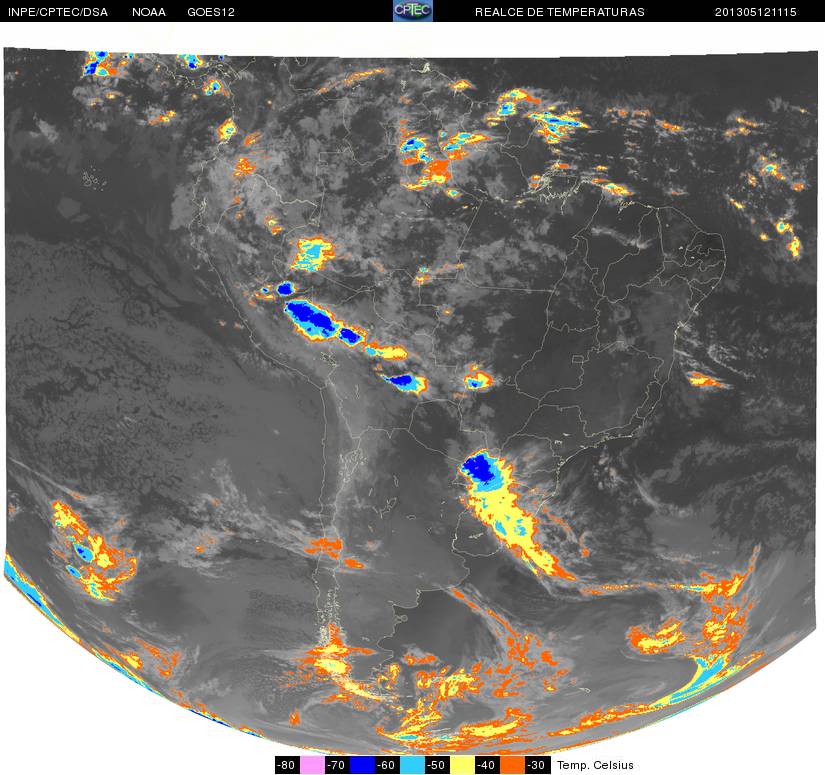Click the dark blue legend swatch

click(362, 765)
